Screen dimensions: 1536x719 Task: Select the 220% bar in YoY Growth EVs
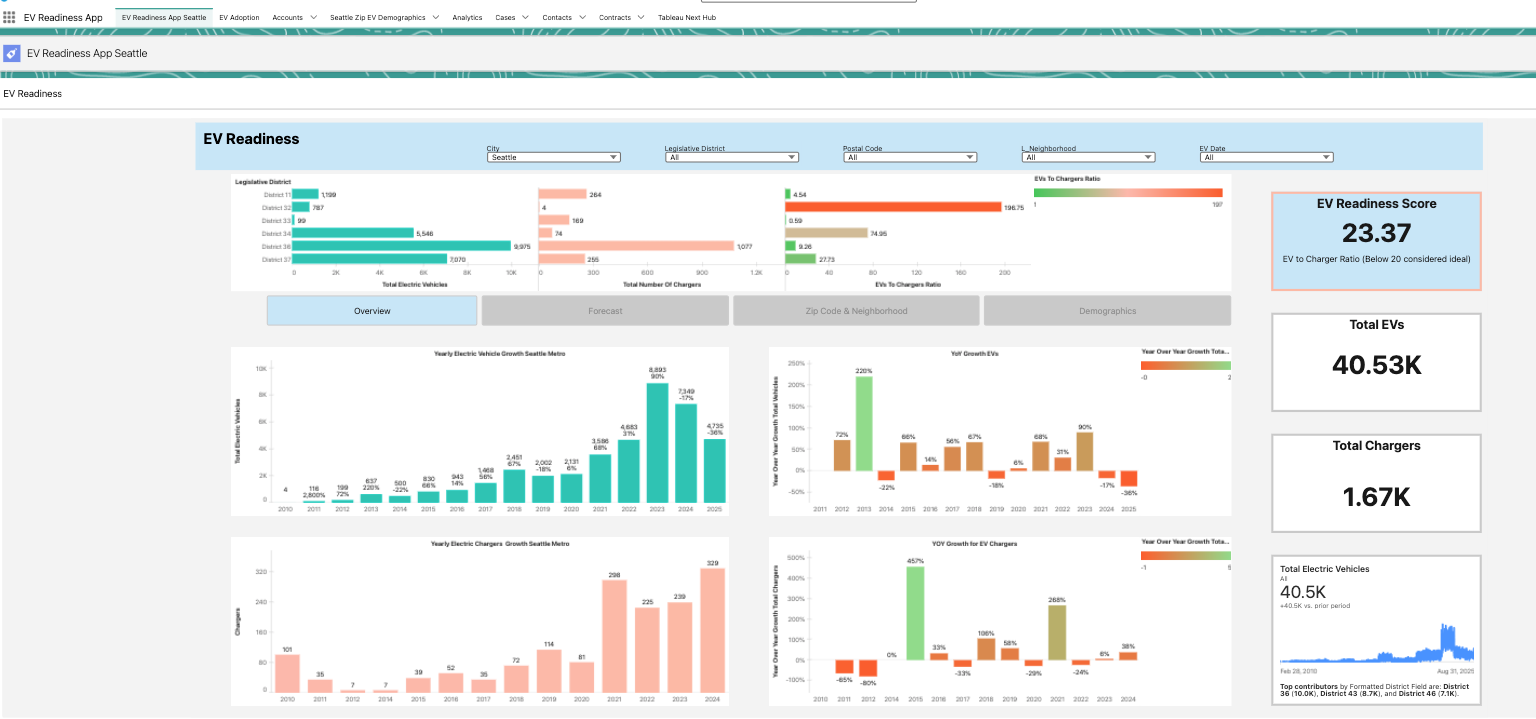click(x=863, y=423)
